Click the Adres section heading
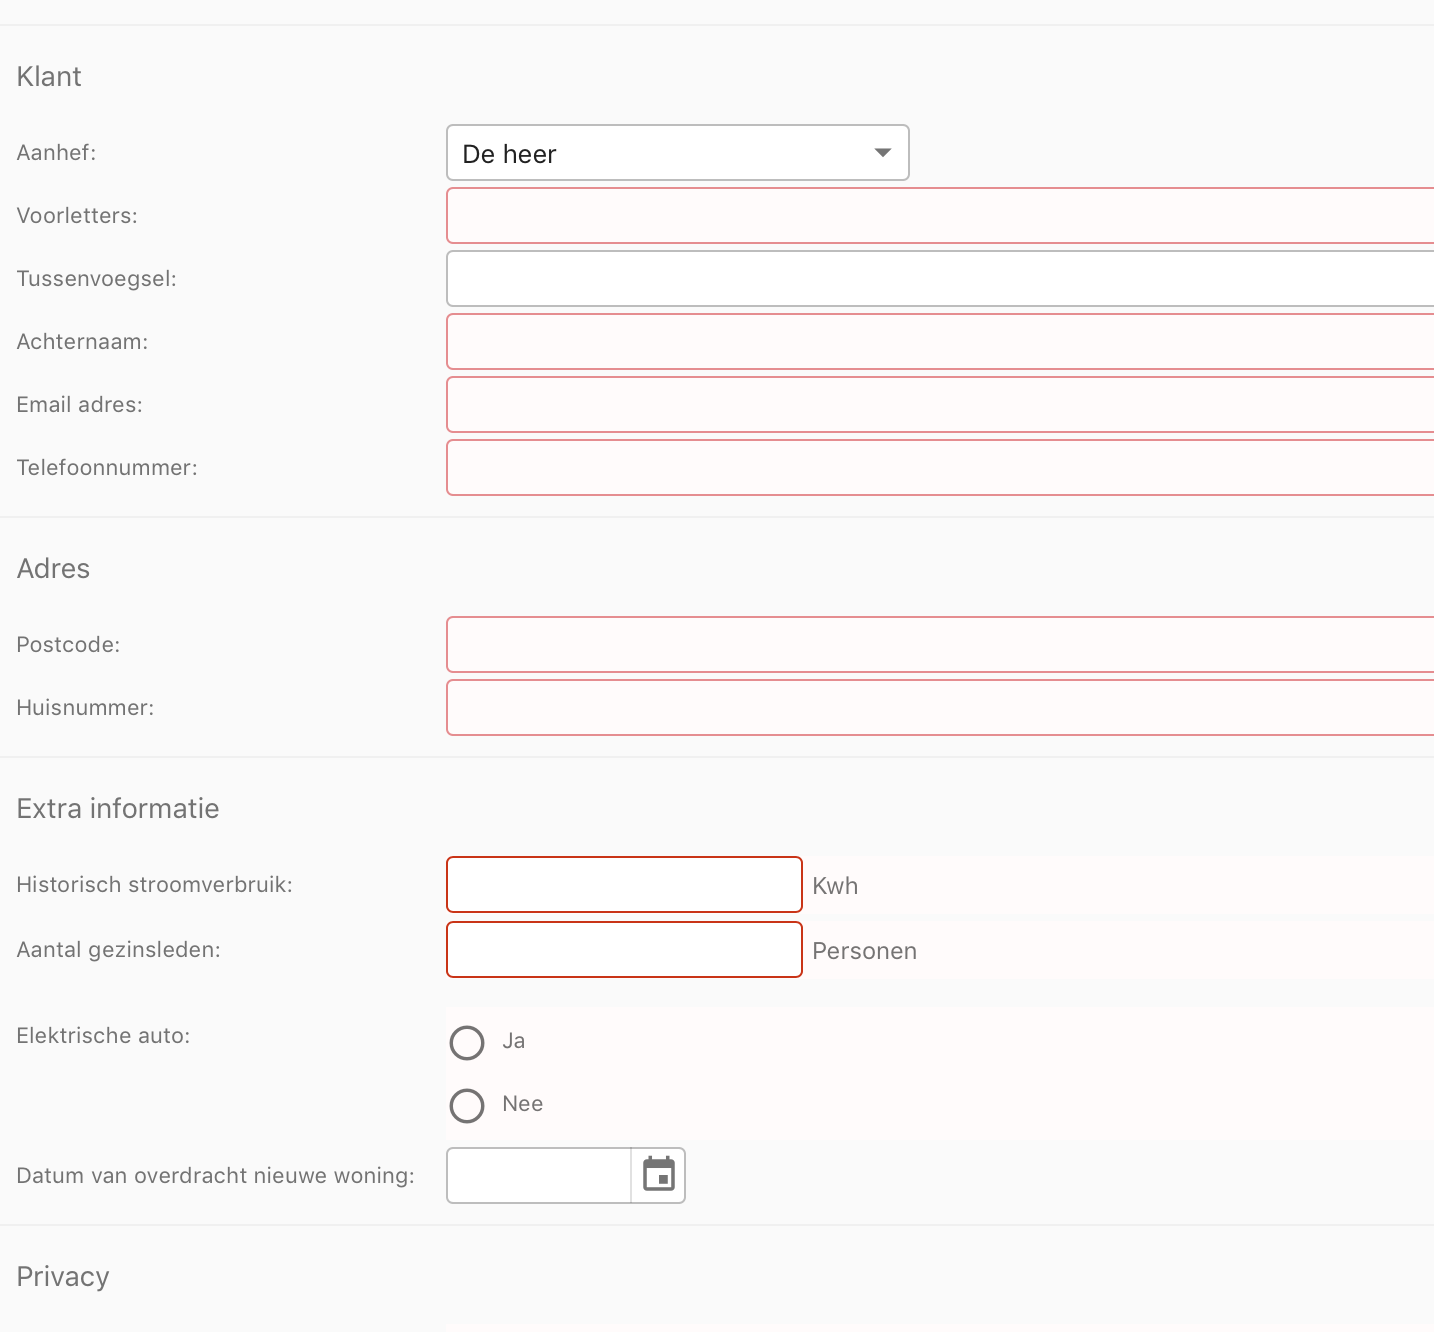Screen dimensions: 1434x1332 coord(53,568)
